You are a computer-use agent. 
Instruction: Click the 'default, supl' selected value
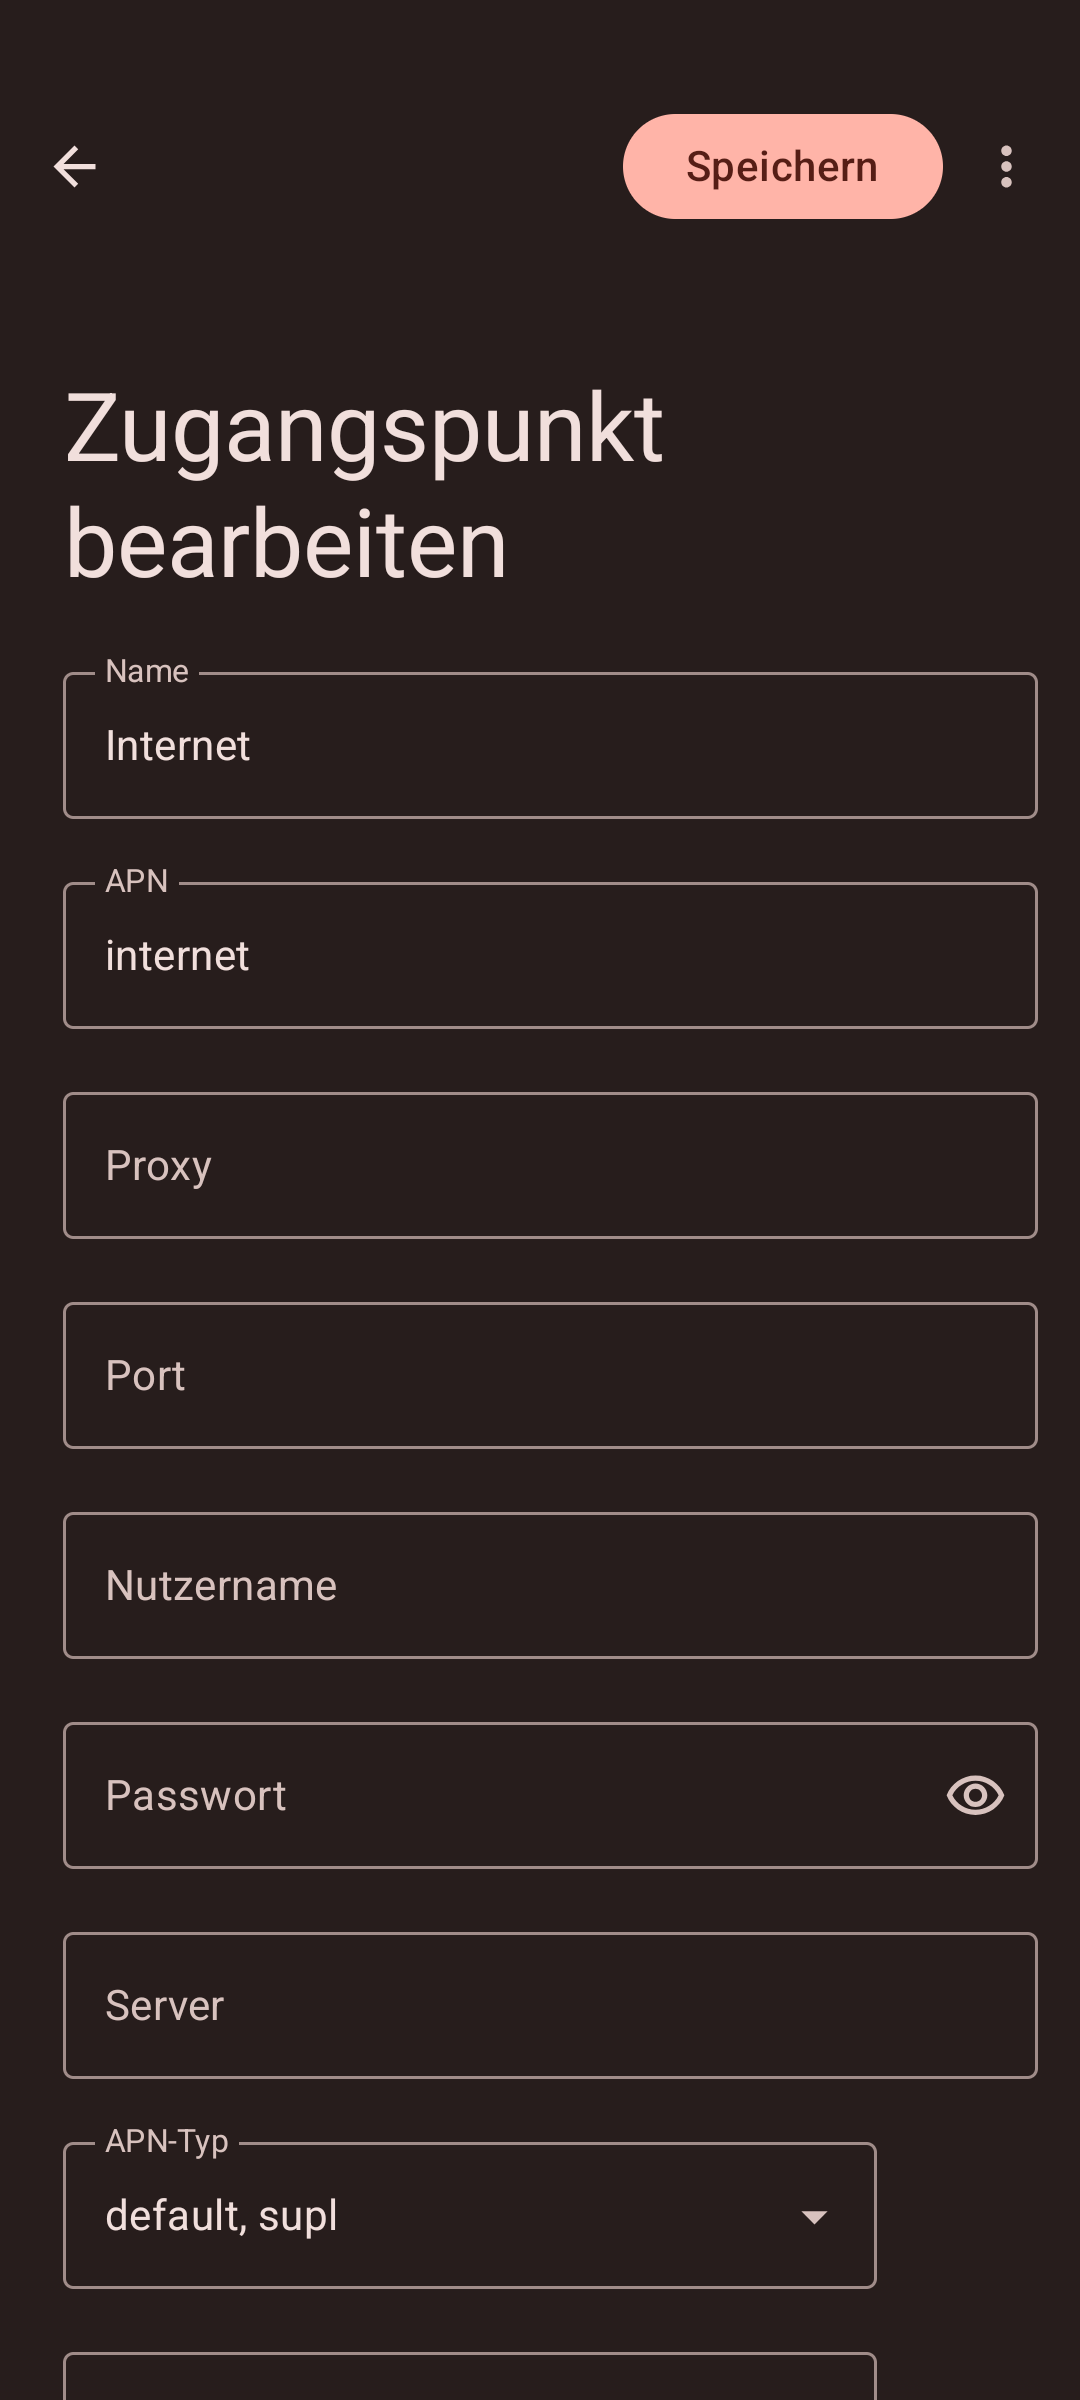click(x=222, y=2216)
